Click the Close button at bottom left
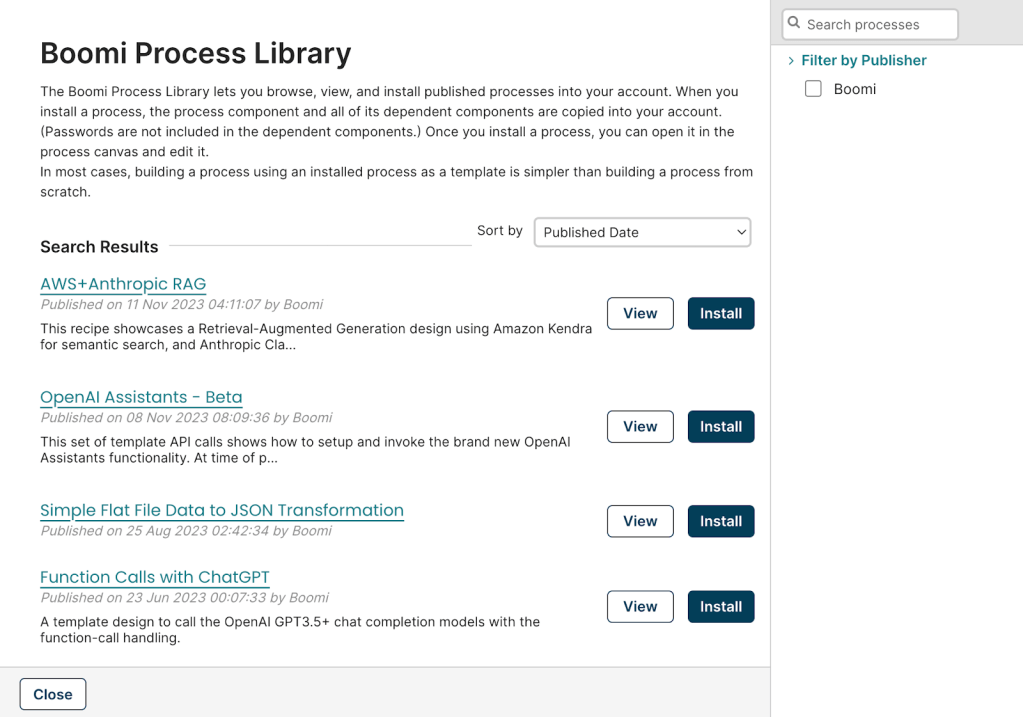Viewport: 1023px width, 717px height. (x=52, y=694)
